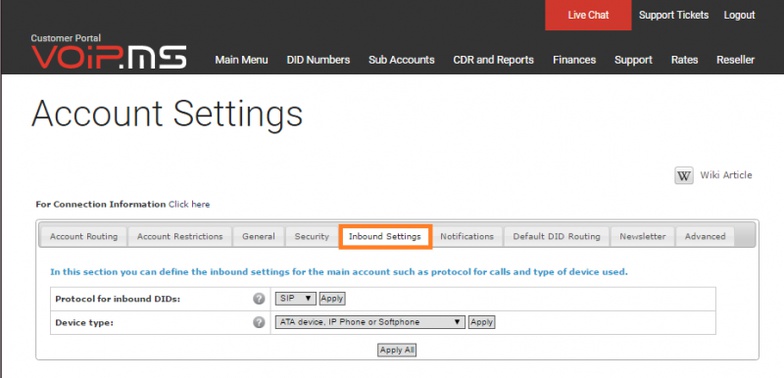This screenshot has height=378, width=784.
Task: Open Support menu
Action: (634, 60)
